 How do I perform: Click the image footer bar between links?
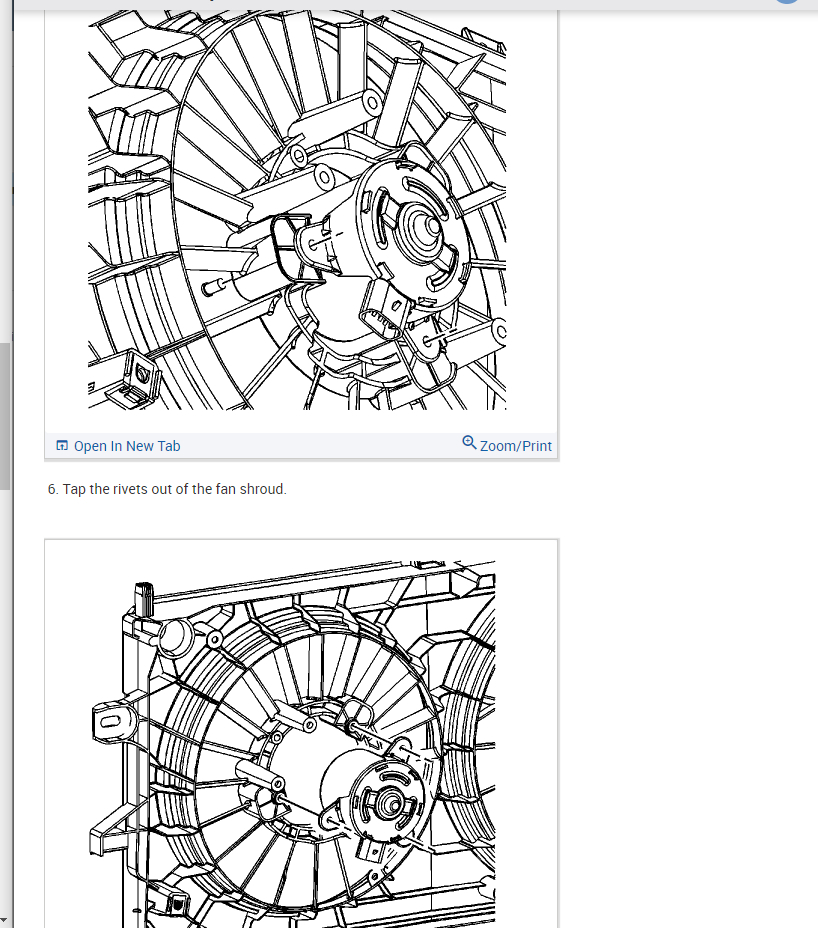tap(321, 446)
